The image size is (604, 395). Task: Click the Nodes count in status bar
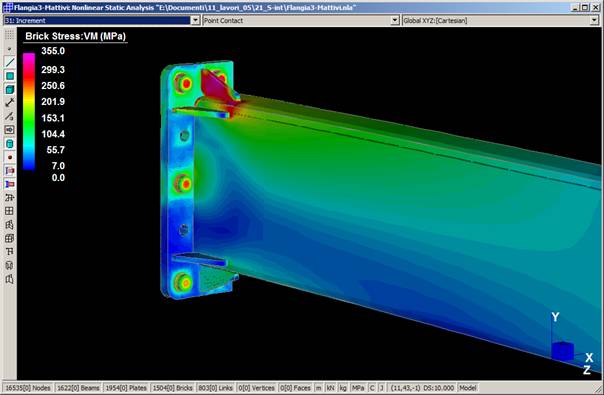tap(28, 388)
